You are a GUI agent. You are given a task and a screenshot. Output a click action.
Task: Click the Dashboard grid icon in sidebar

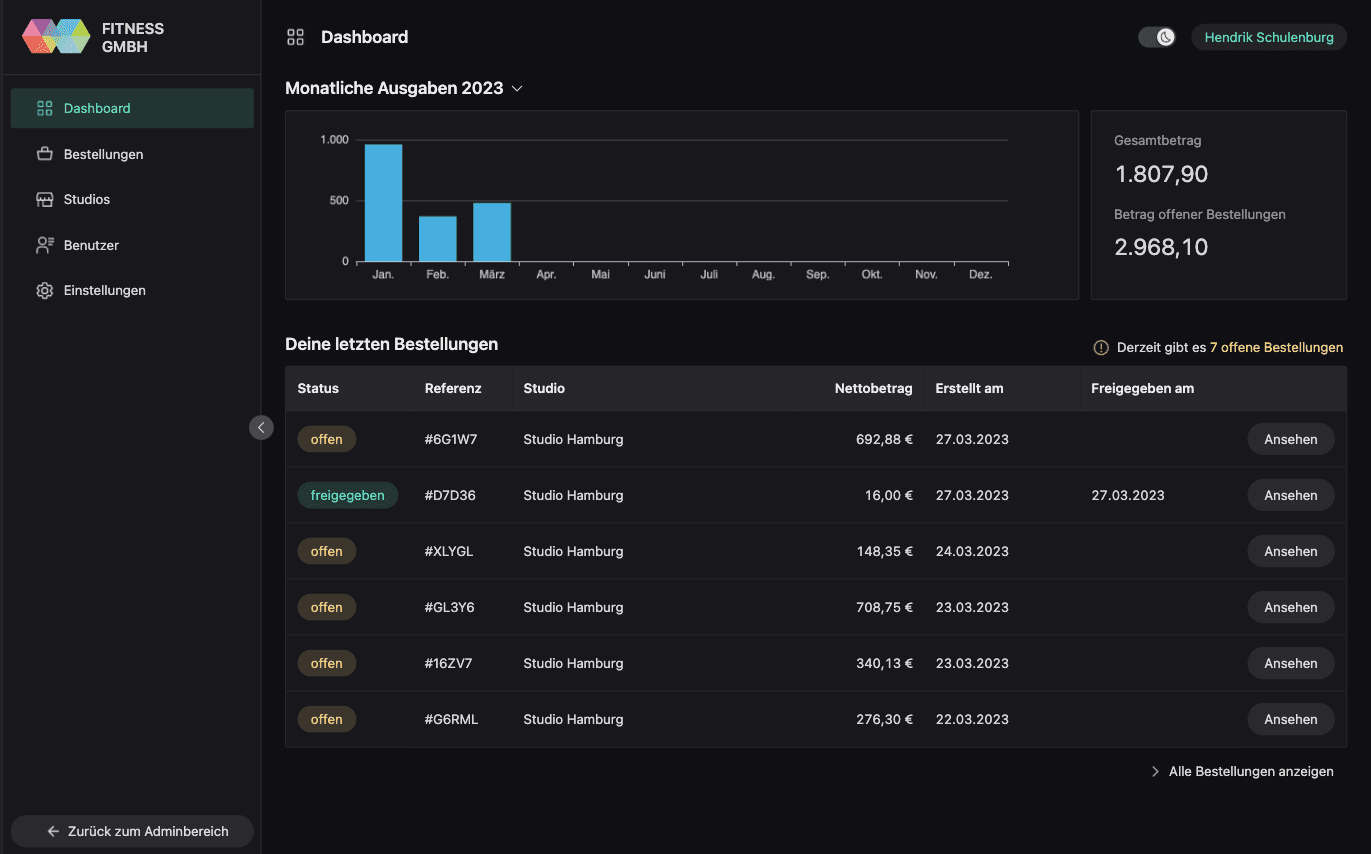44,108
